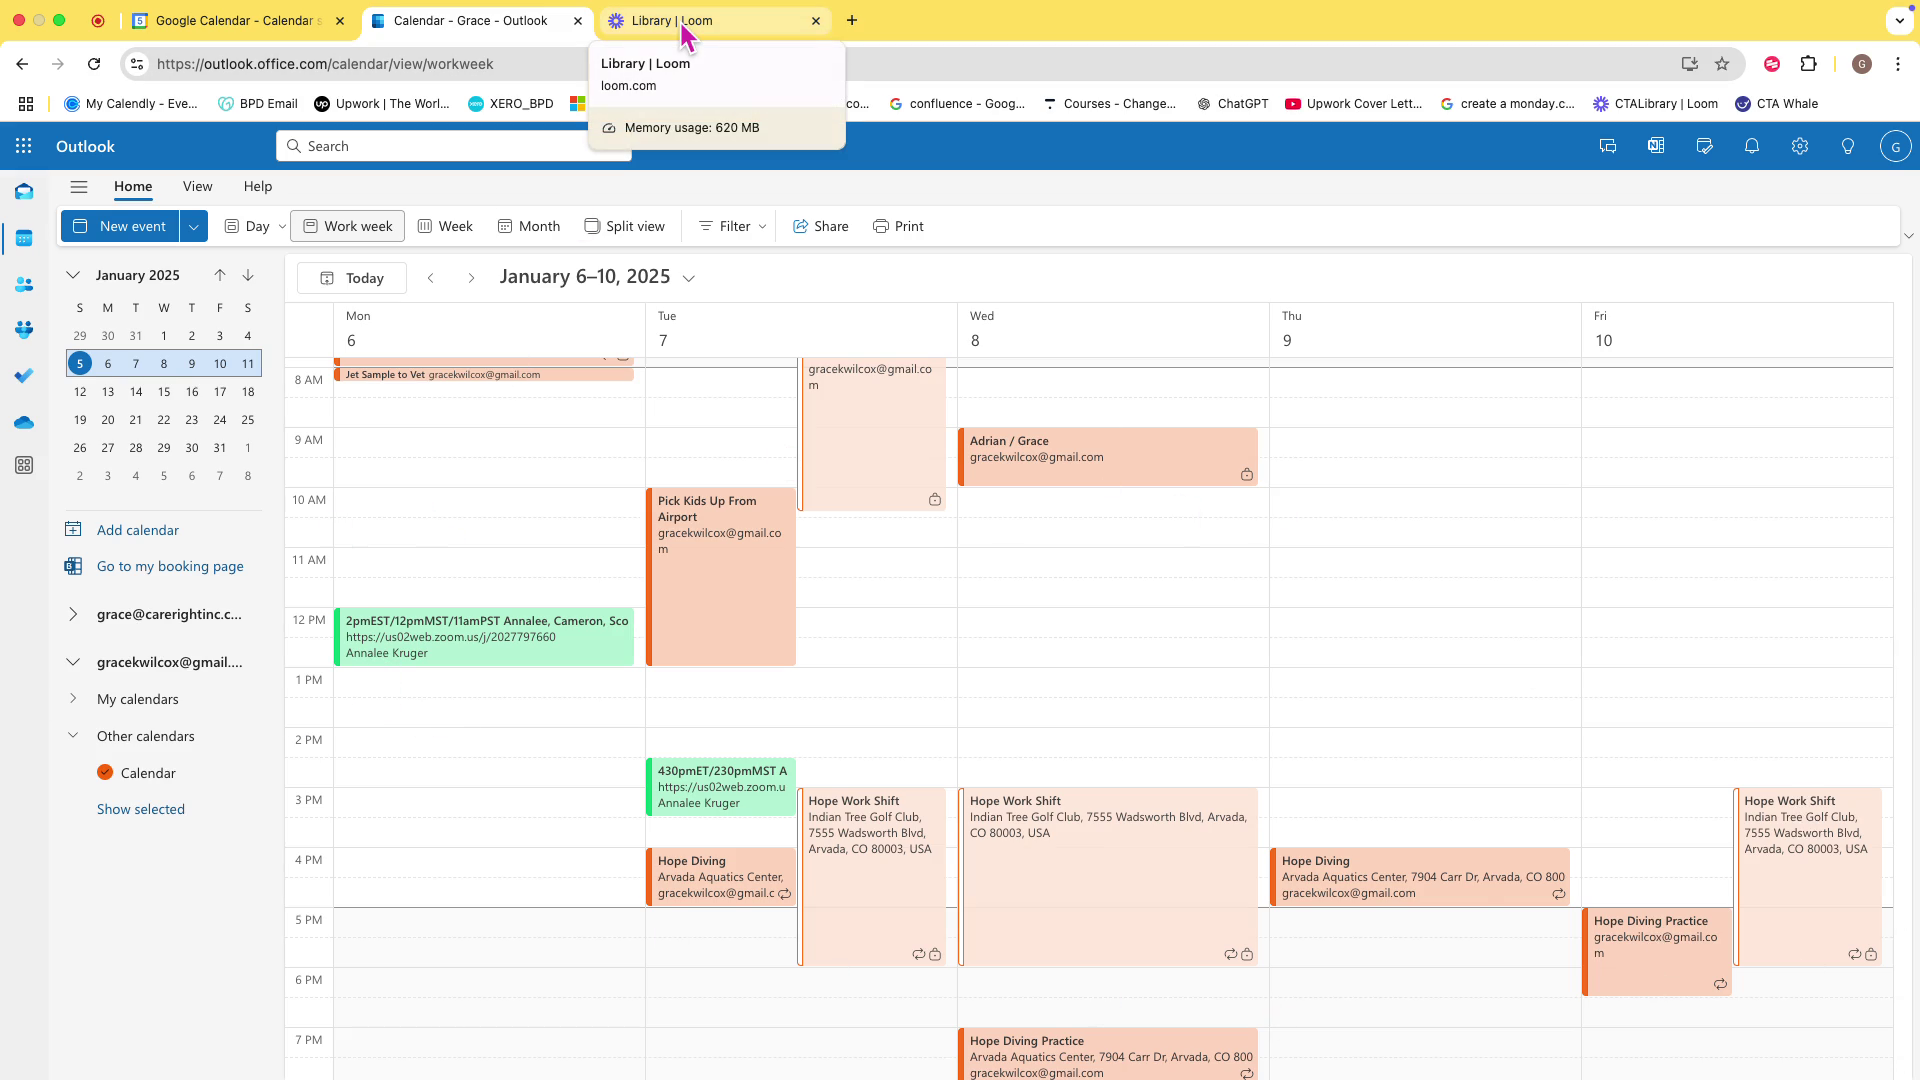Collapse the January 2025 mini calendar

tap(73, 275)
